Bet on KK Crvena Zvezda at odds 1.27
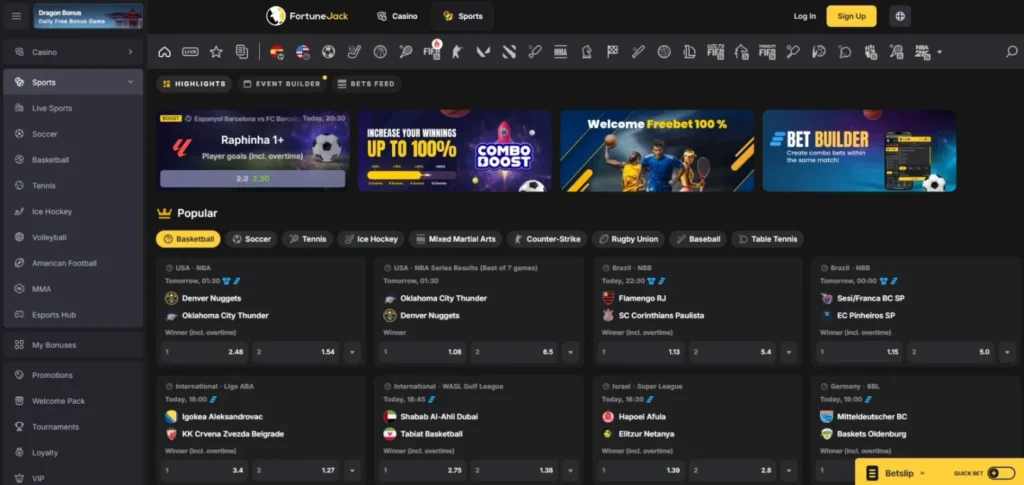 point(296,470)
